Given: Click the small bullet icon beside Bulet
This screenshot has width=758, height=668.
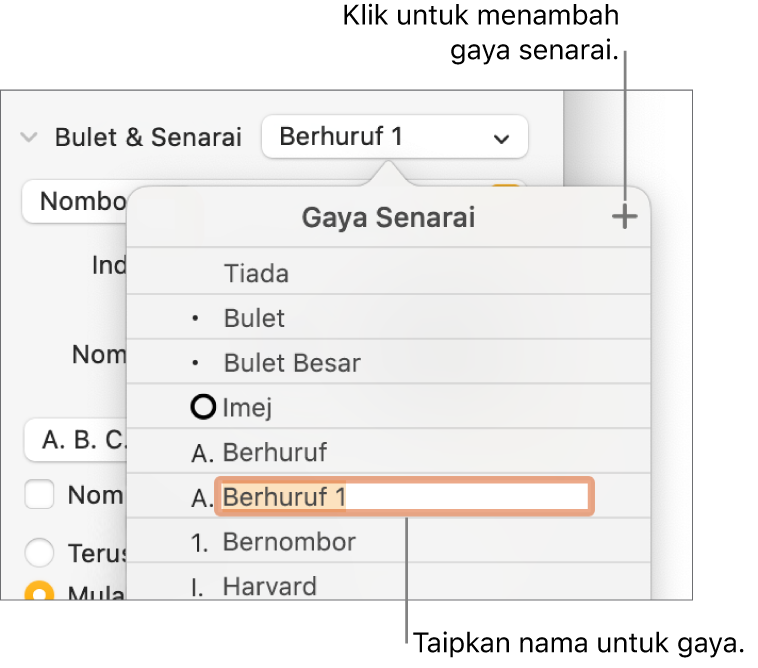Looking at the screenshot, I should 196,319.
